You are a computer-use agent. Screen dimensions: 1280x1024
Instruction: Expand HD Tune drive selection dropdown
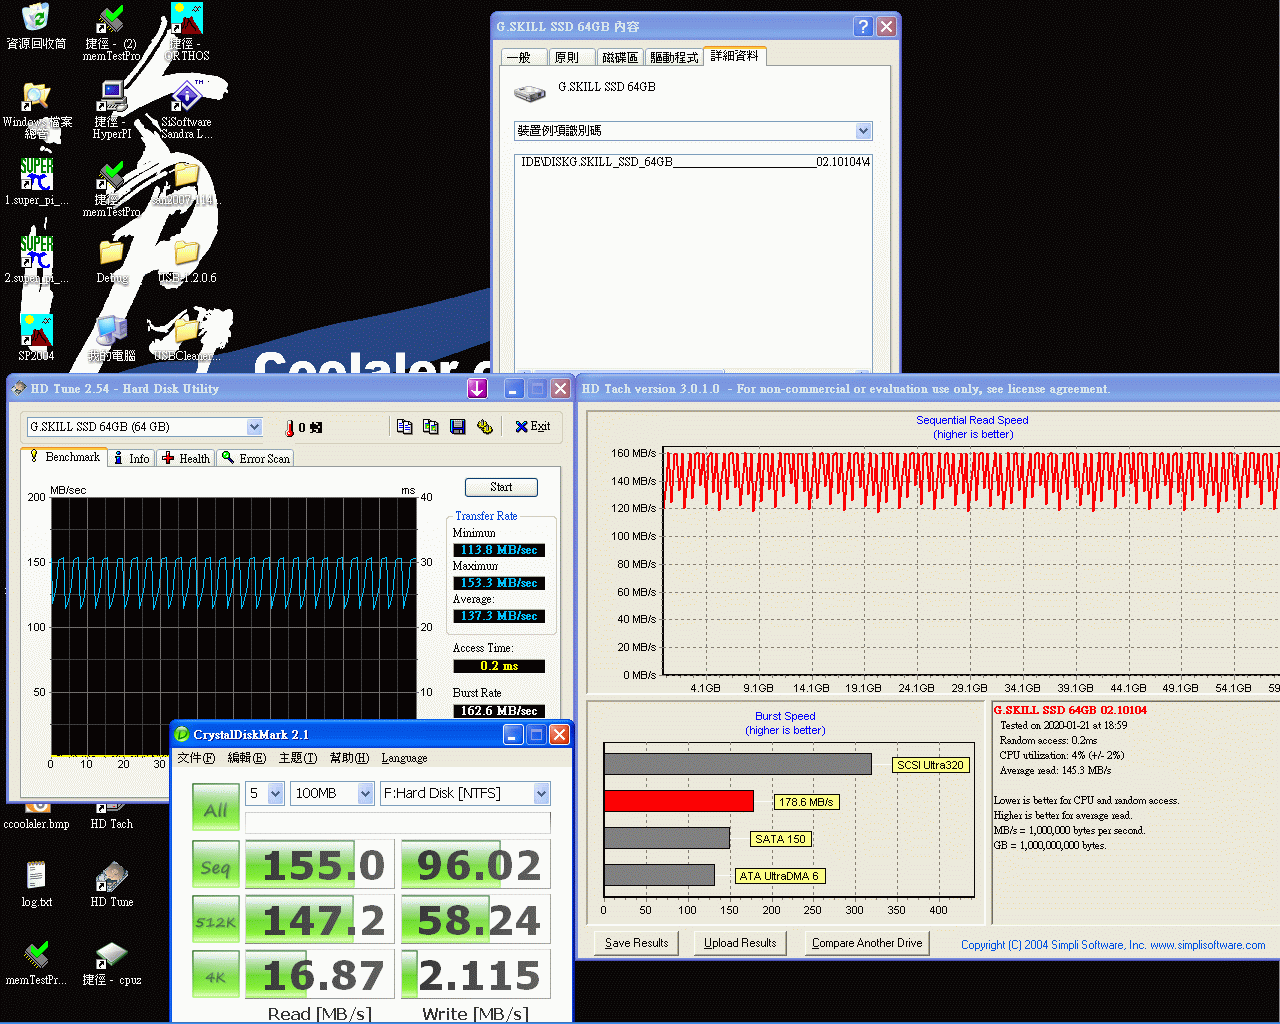(x=254, y=427)
